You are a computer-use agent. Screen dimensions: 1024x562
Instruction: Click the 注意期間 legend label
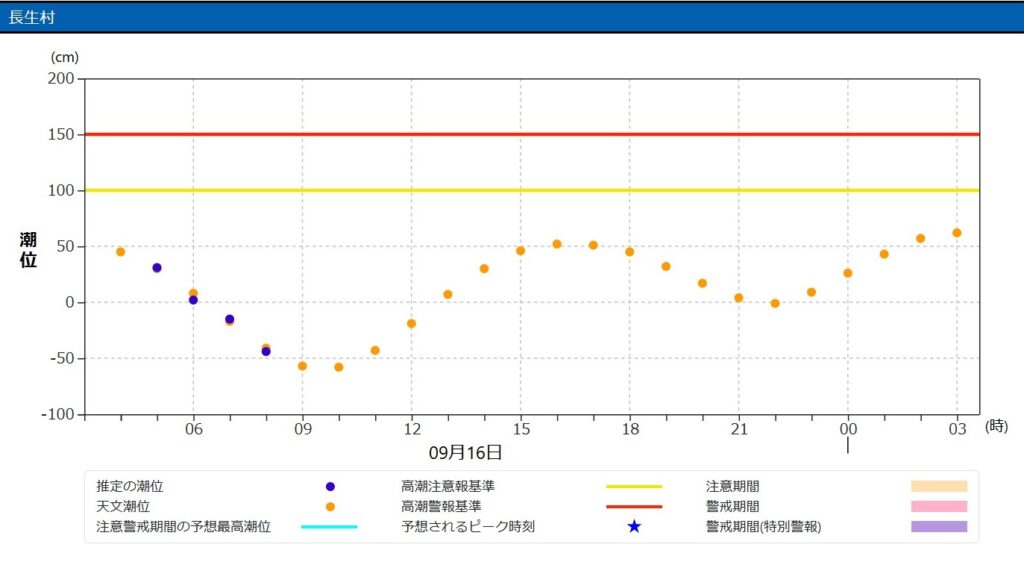pos(733,486)
